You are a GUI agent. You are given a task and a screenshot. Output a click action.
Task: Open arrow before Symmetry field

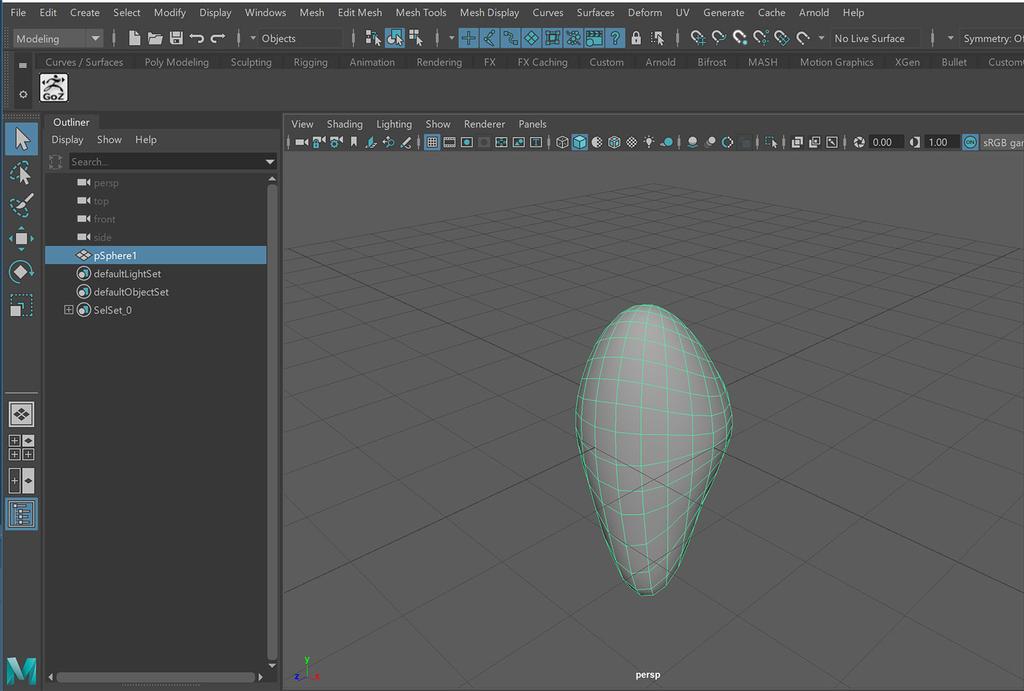[x=950, y=39]
